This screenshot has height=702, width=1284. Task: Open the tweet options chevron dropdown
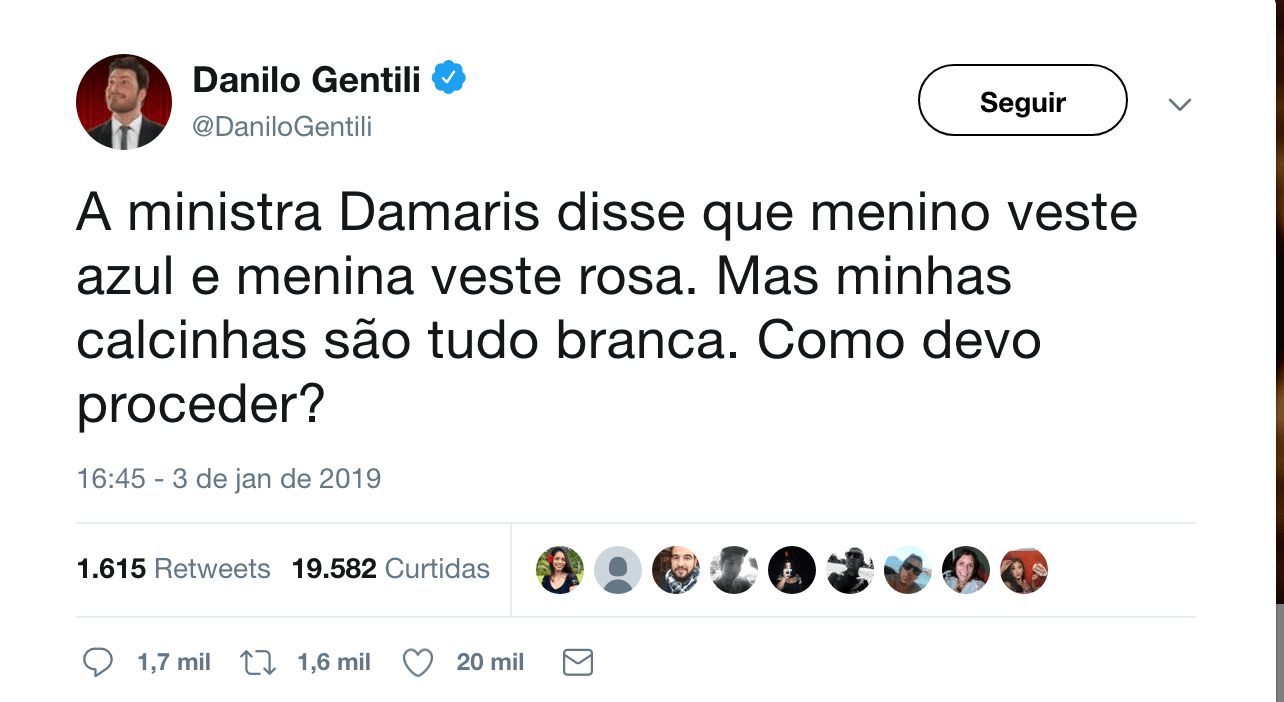1180,104
